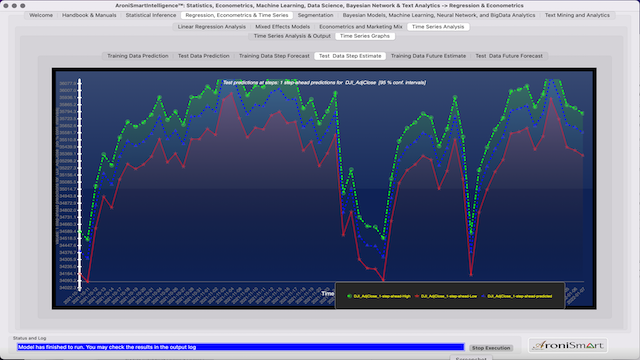Click the DJI_AdjClose_1-step-ahead-predicted legend label
Viewport: 640px width, 360px height.
[x=520, y=296]
